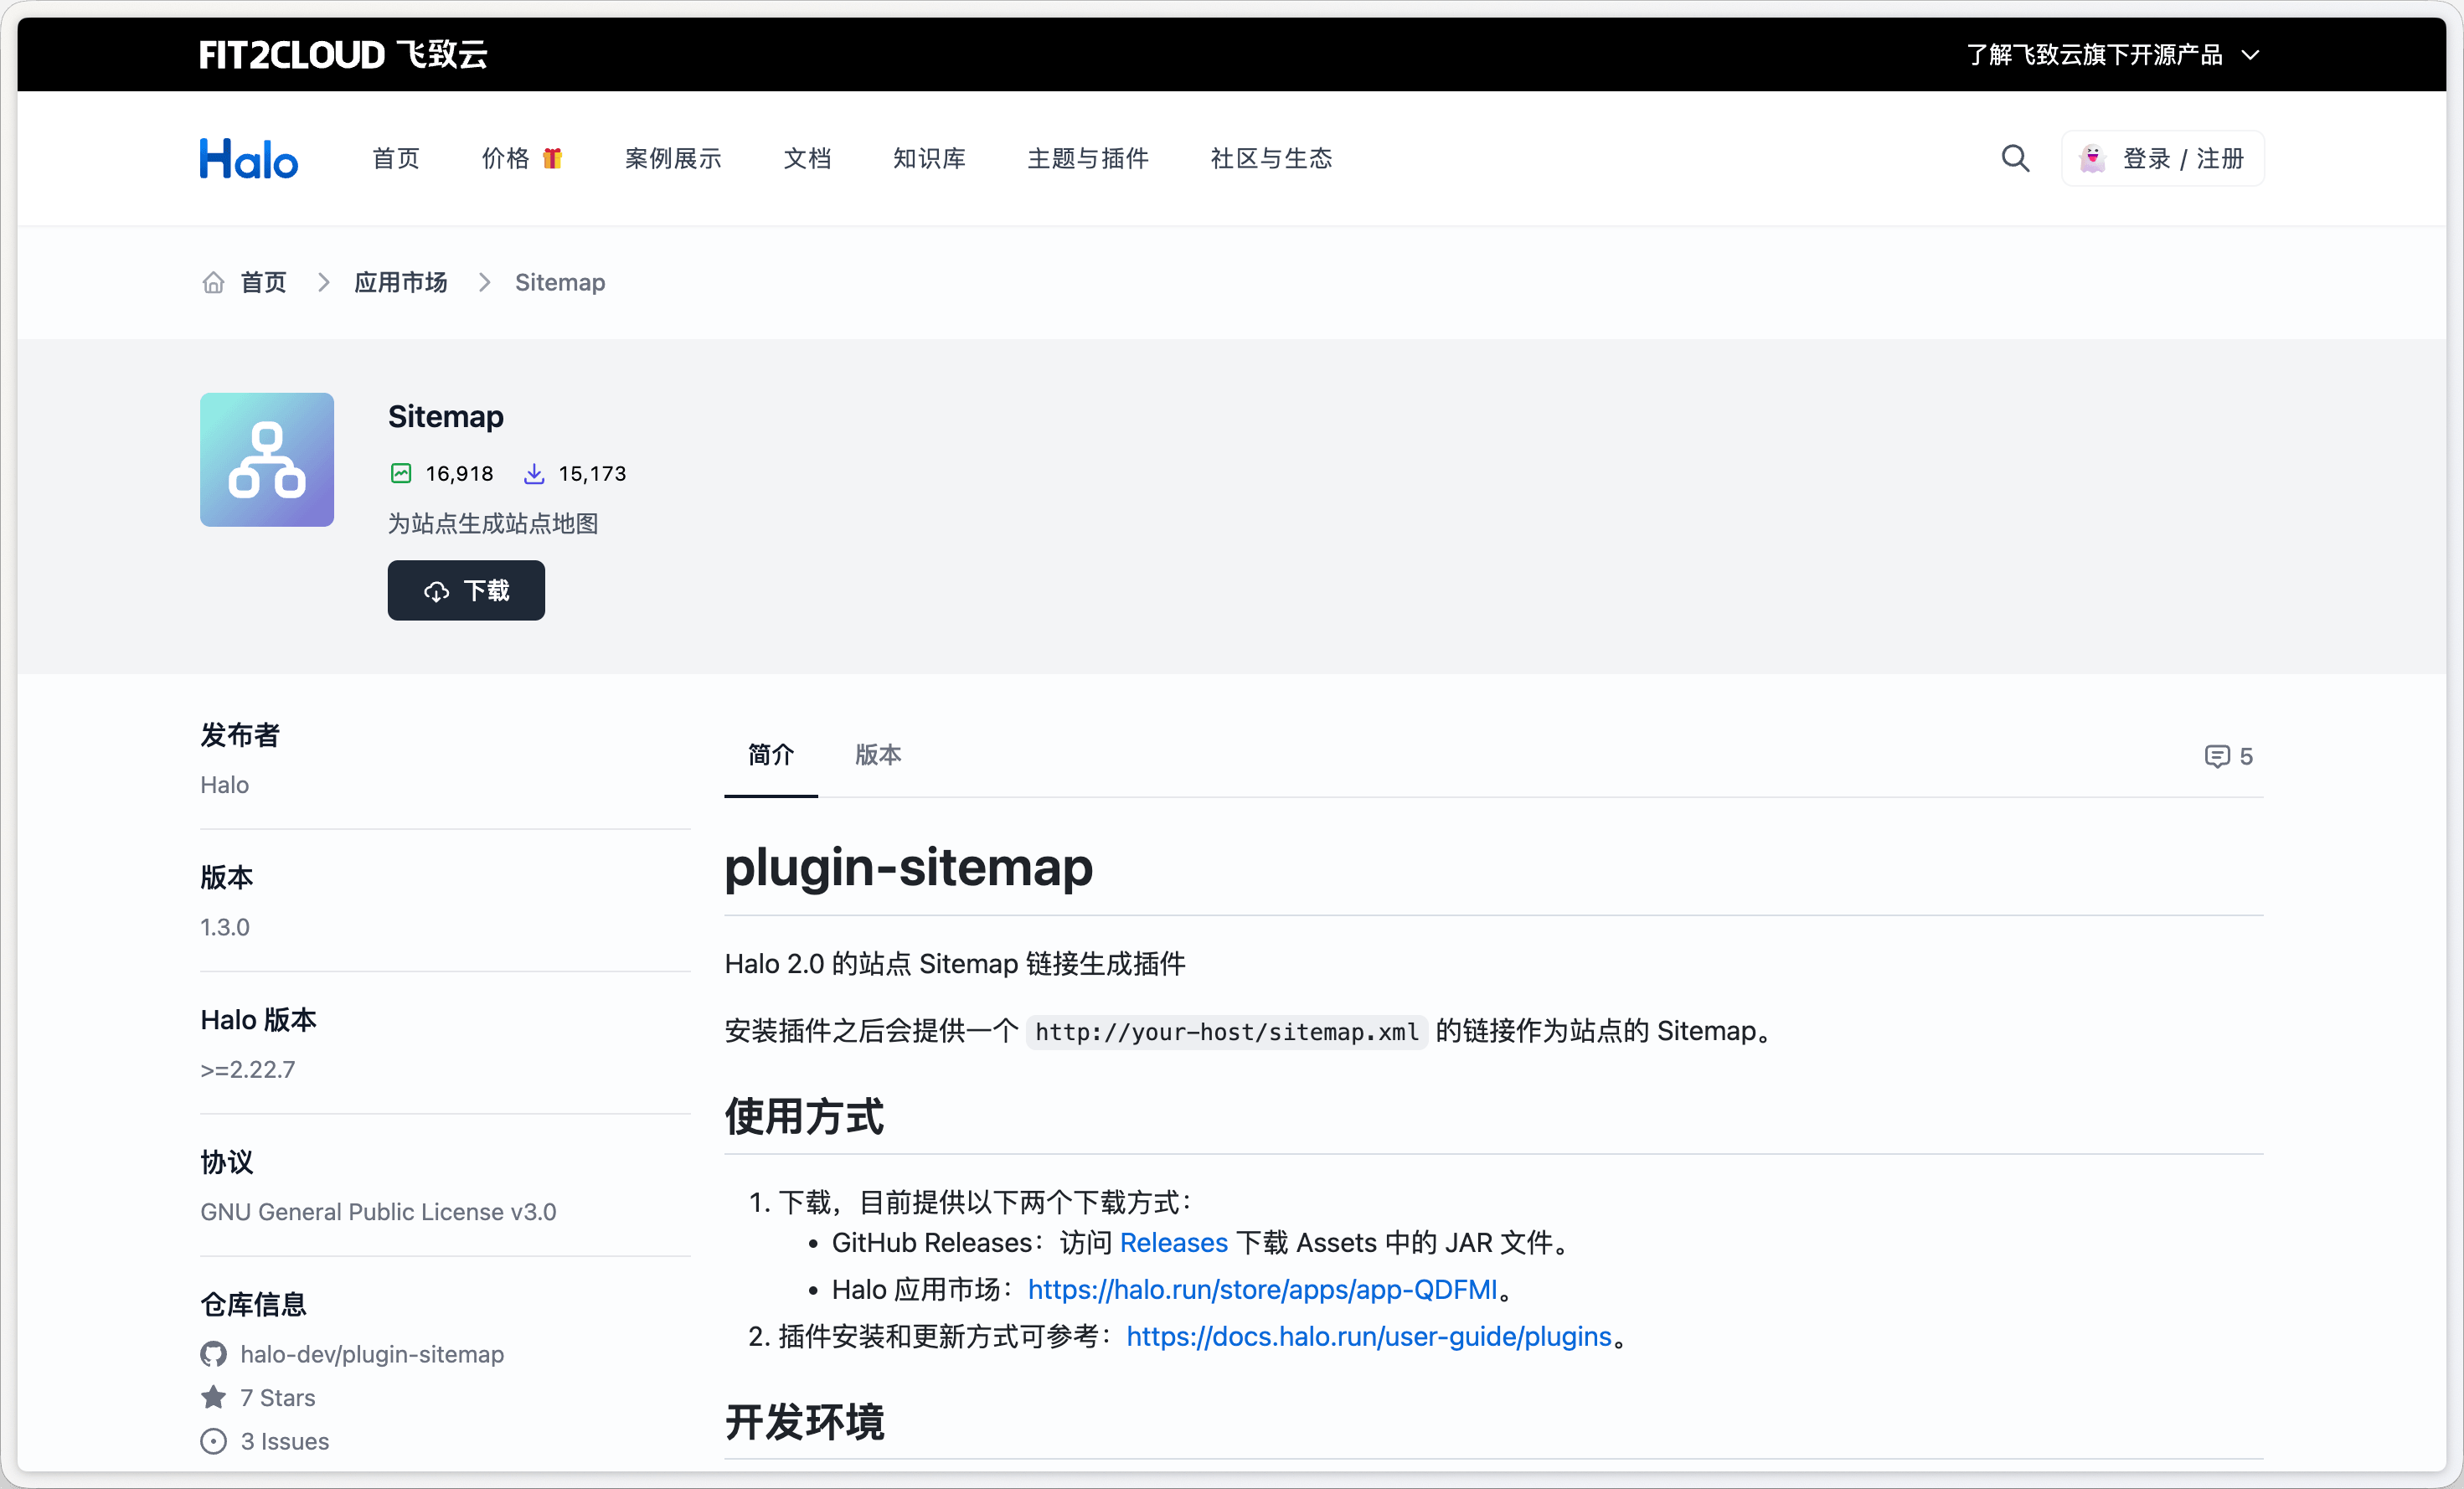Click the 开发环境 heading
Screen dimensions: 2464x1489
(804, 1421)
